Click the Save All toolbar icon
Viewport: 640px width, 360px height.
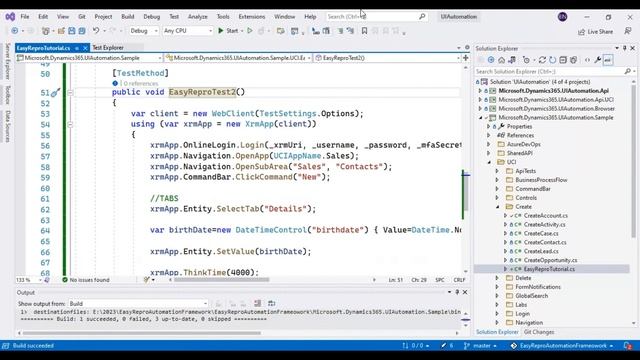[x=82, y=31]
